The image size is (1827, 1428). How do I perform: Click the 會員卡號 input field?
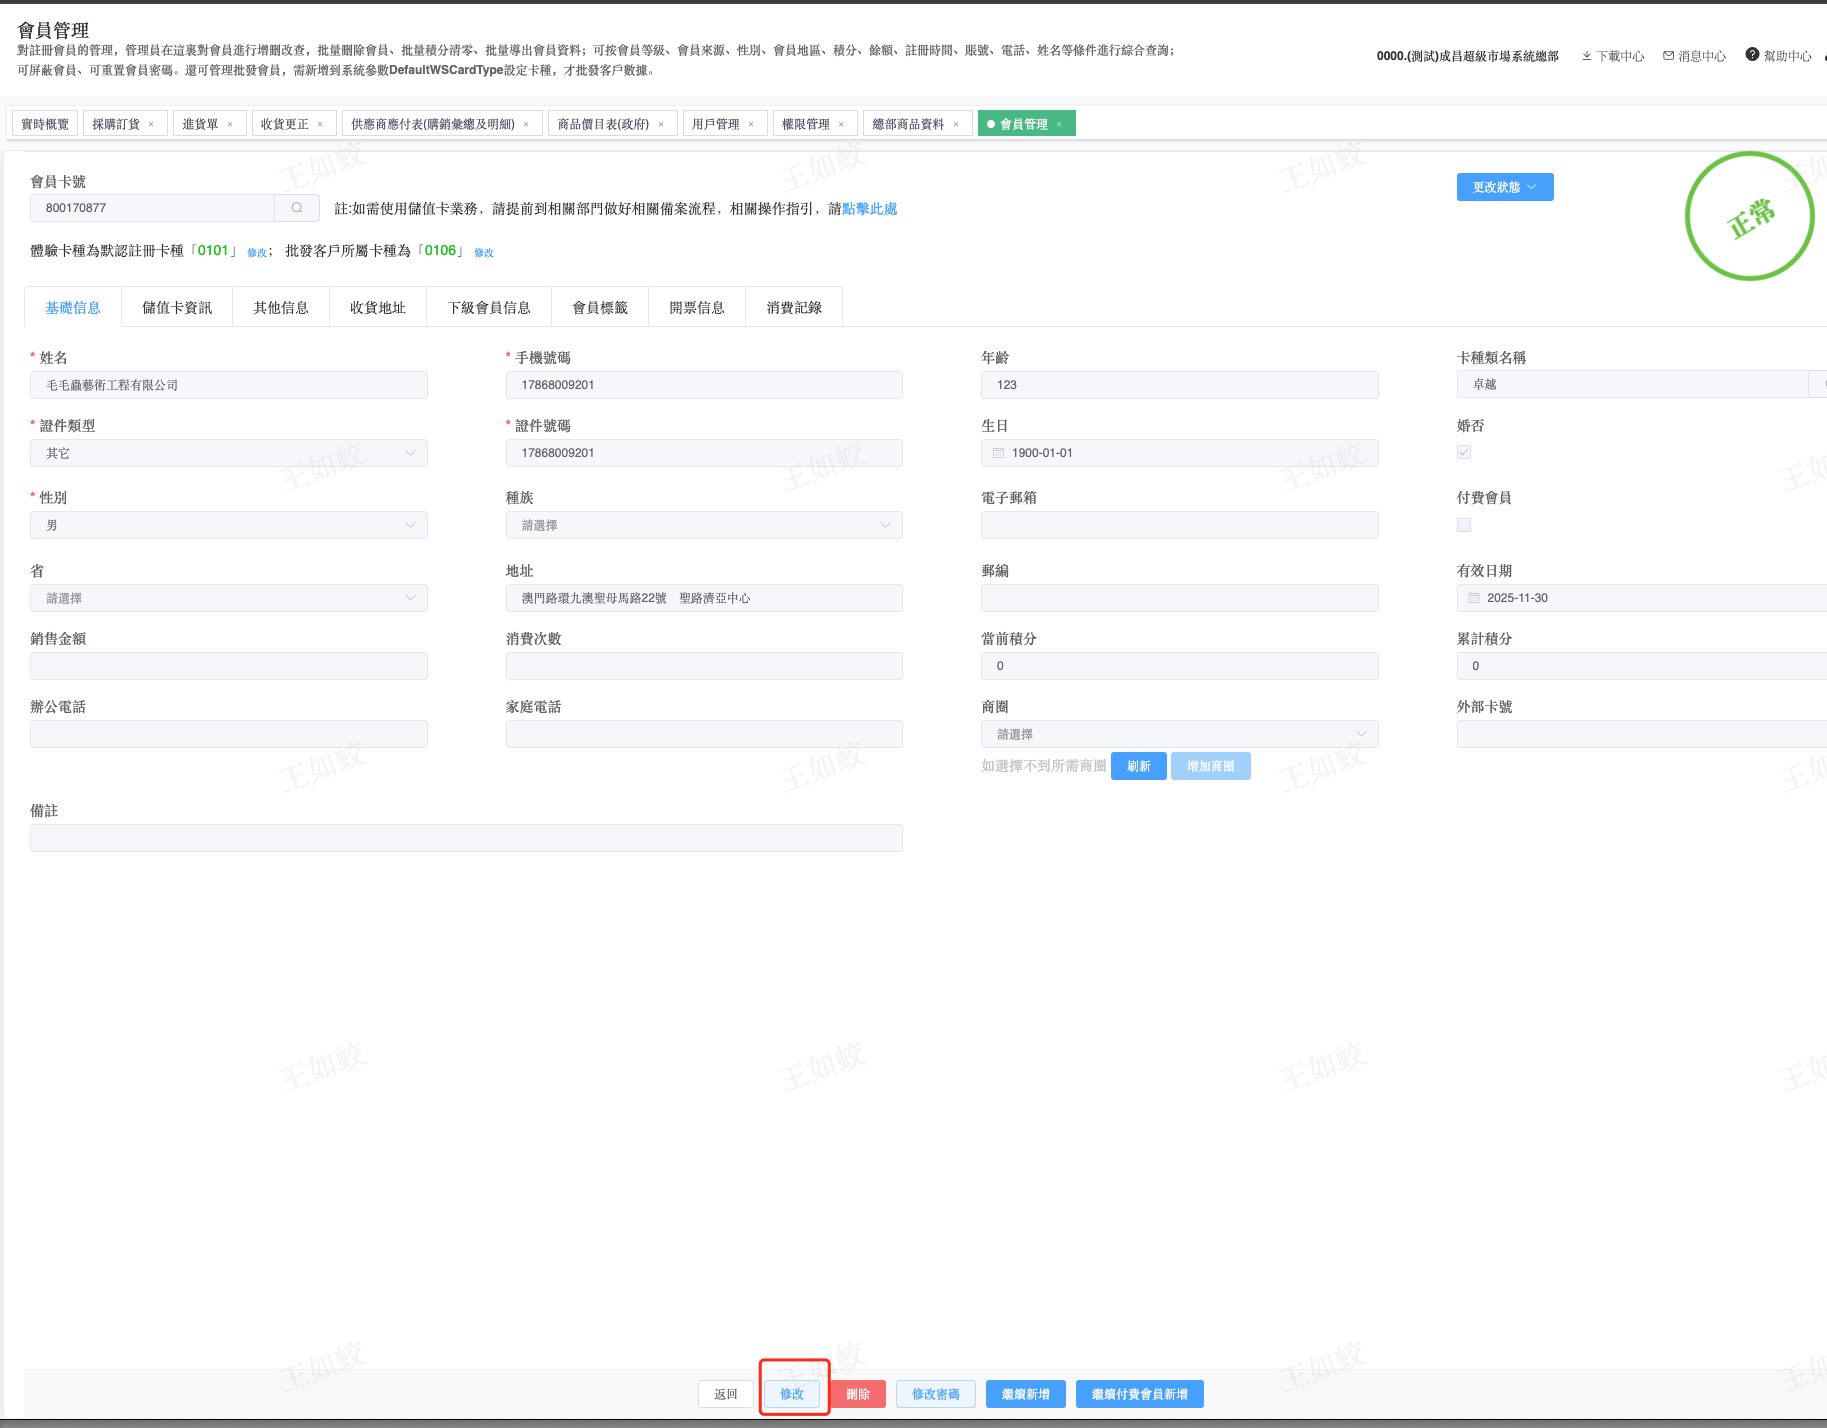click(152, 208)
